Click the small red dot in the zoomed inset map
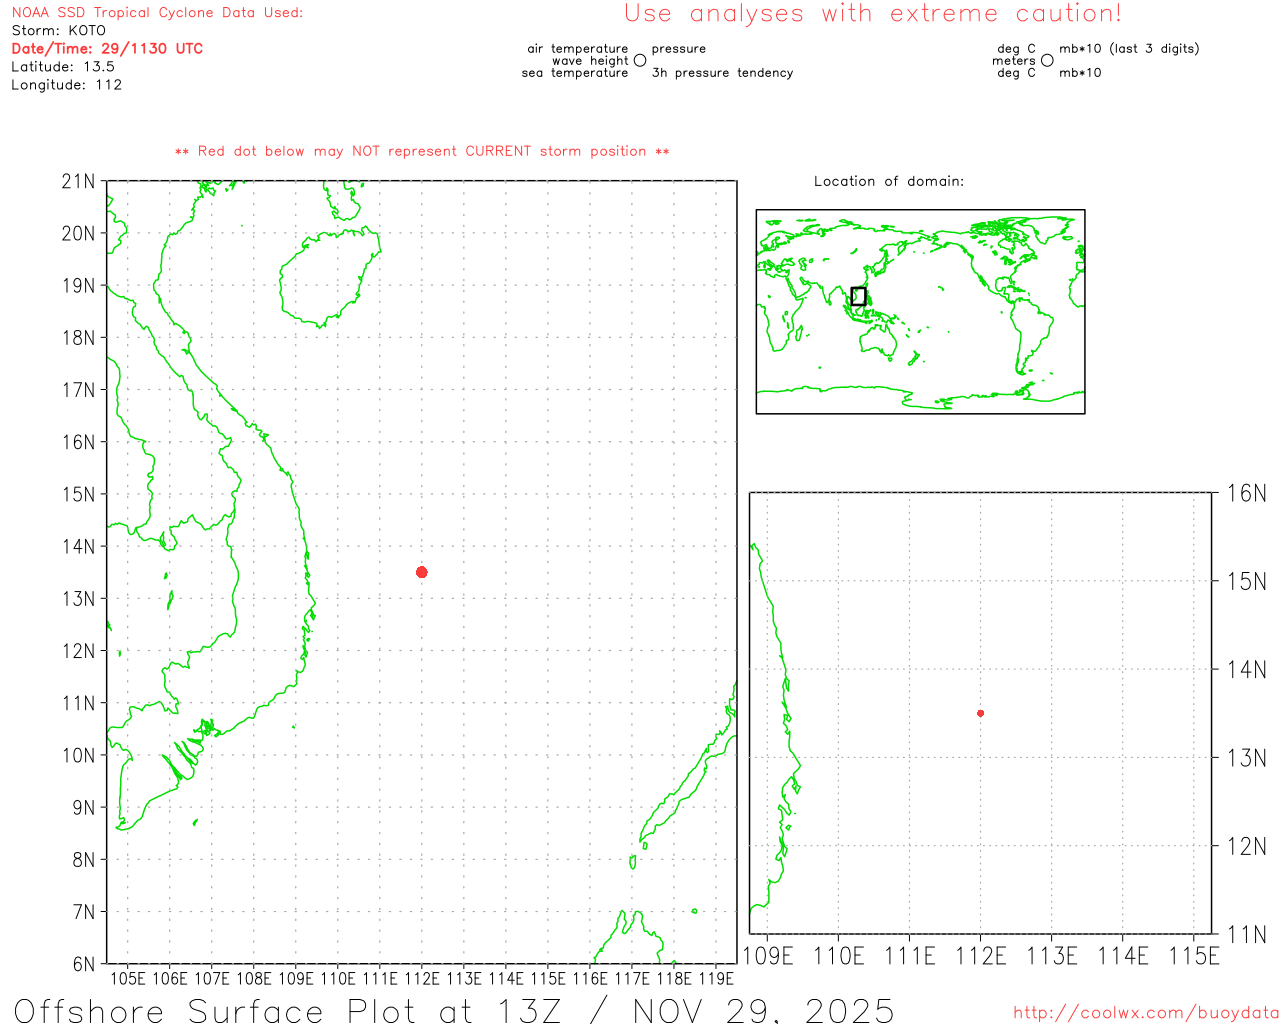The height and width of the screenshot is (1024, 1280). point(980,713)
